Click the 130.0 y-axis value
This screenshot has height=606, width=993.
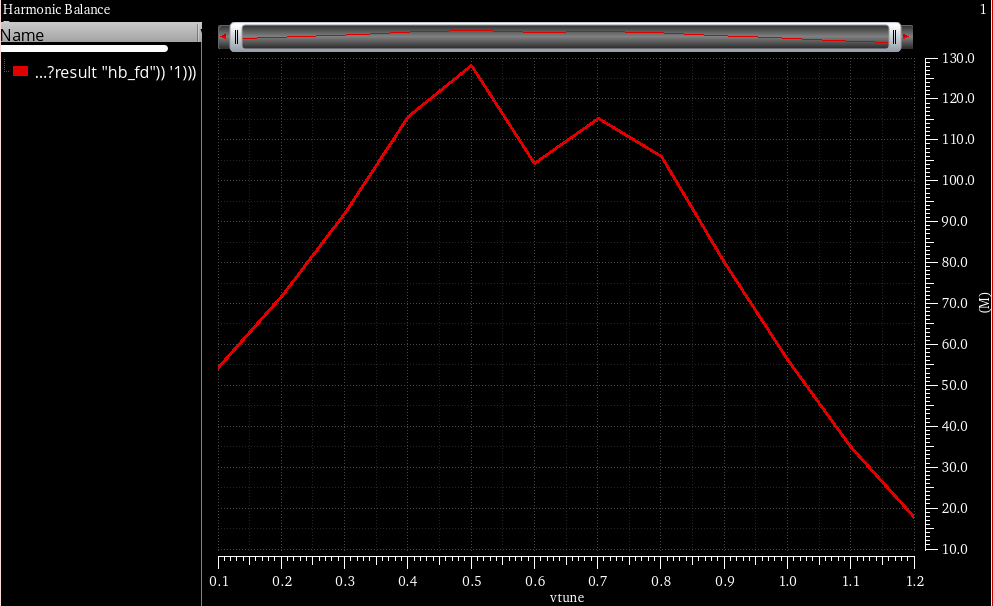[958, 58]
